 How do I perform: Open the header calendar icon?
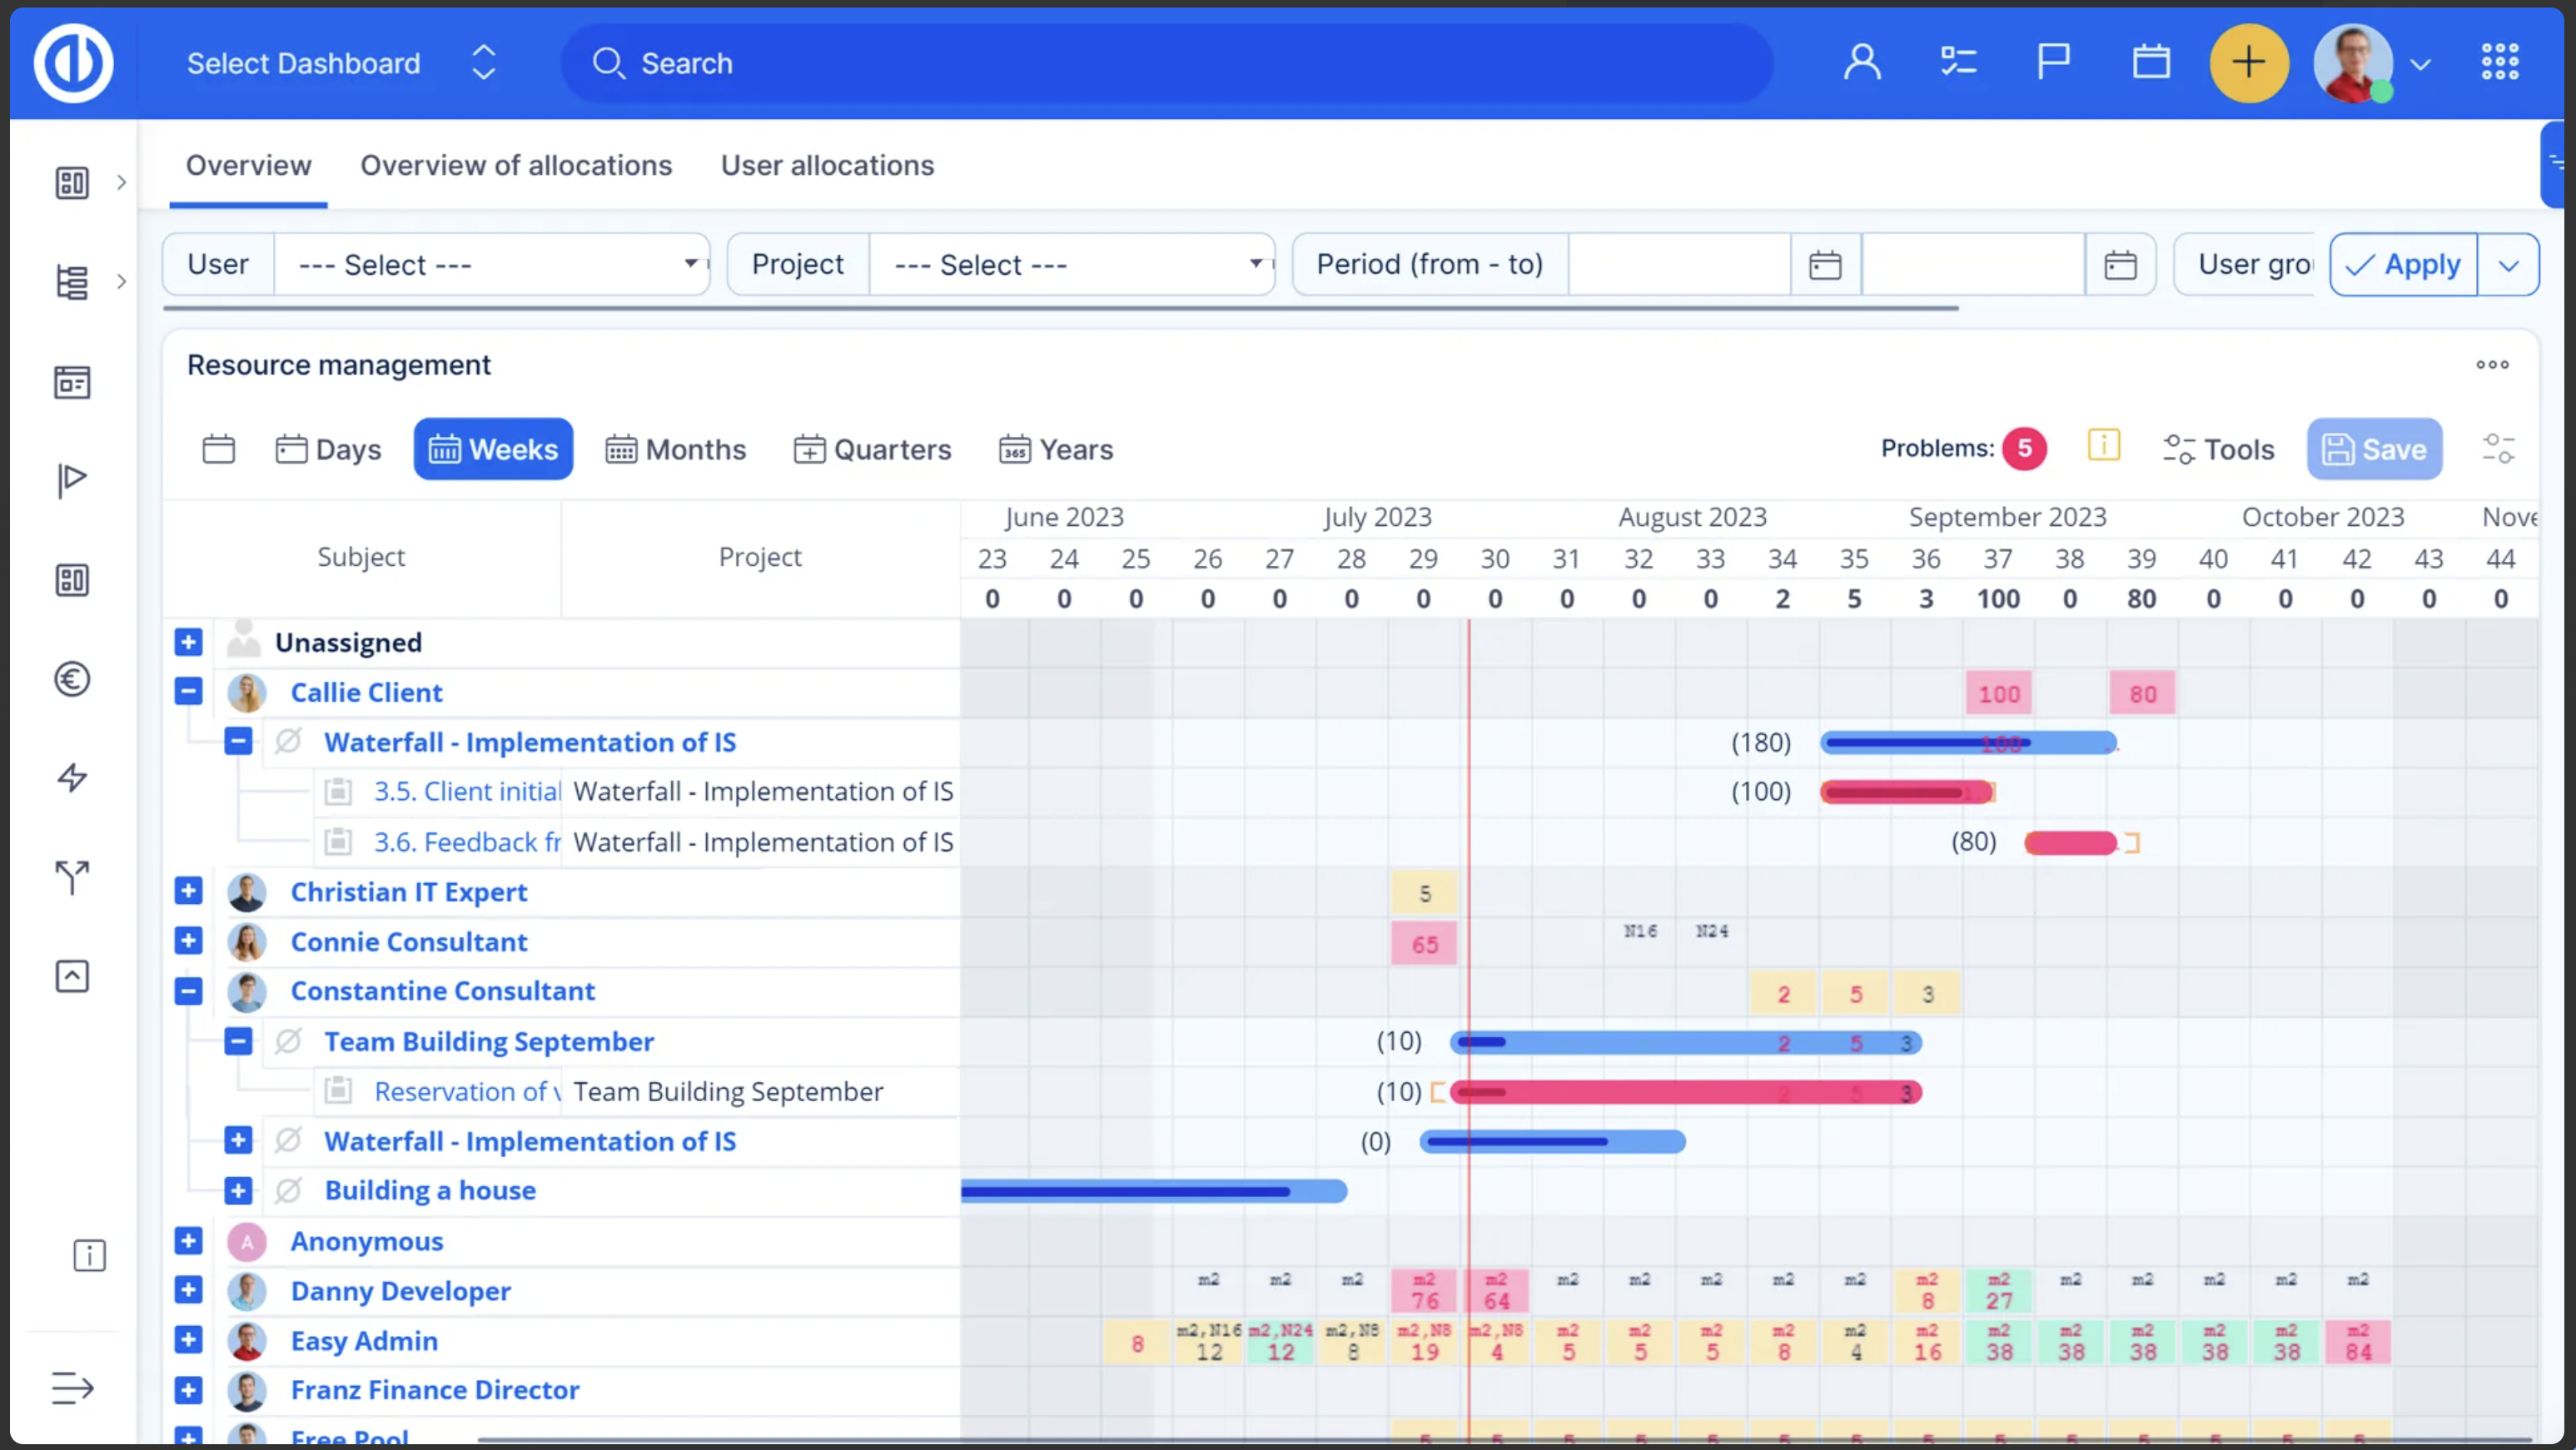pyautogui.click(x=2150, y=63)
